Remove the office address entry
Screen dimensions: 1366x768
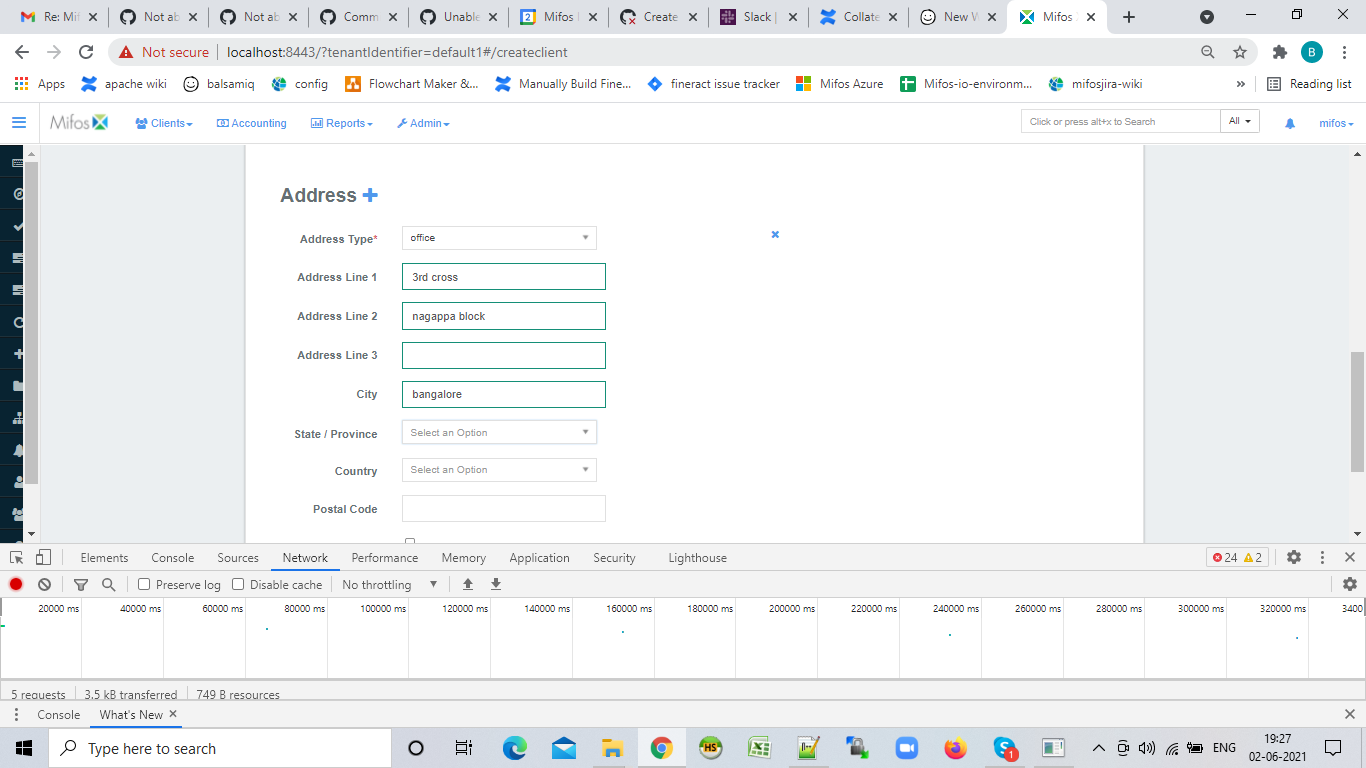(775, 234)
